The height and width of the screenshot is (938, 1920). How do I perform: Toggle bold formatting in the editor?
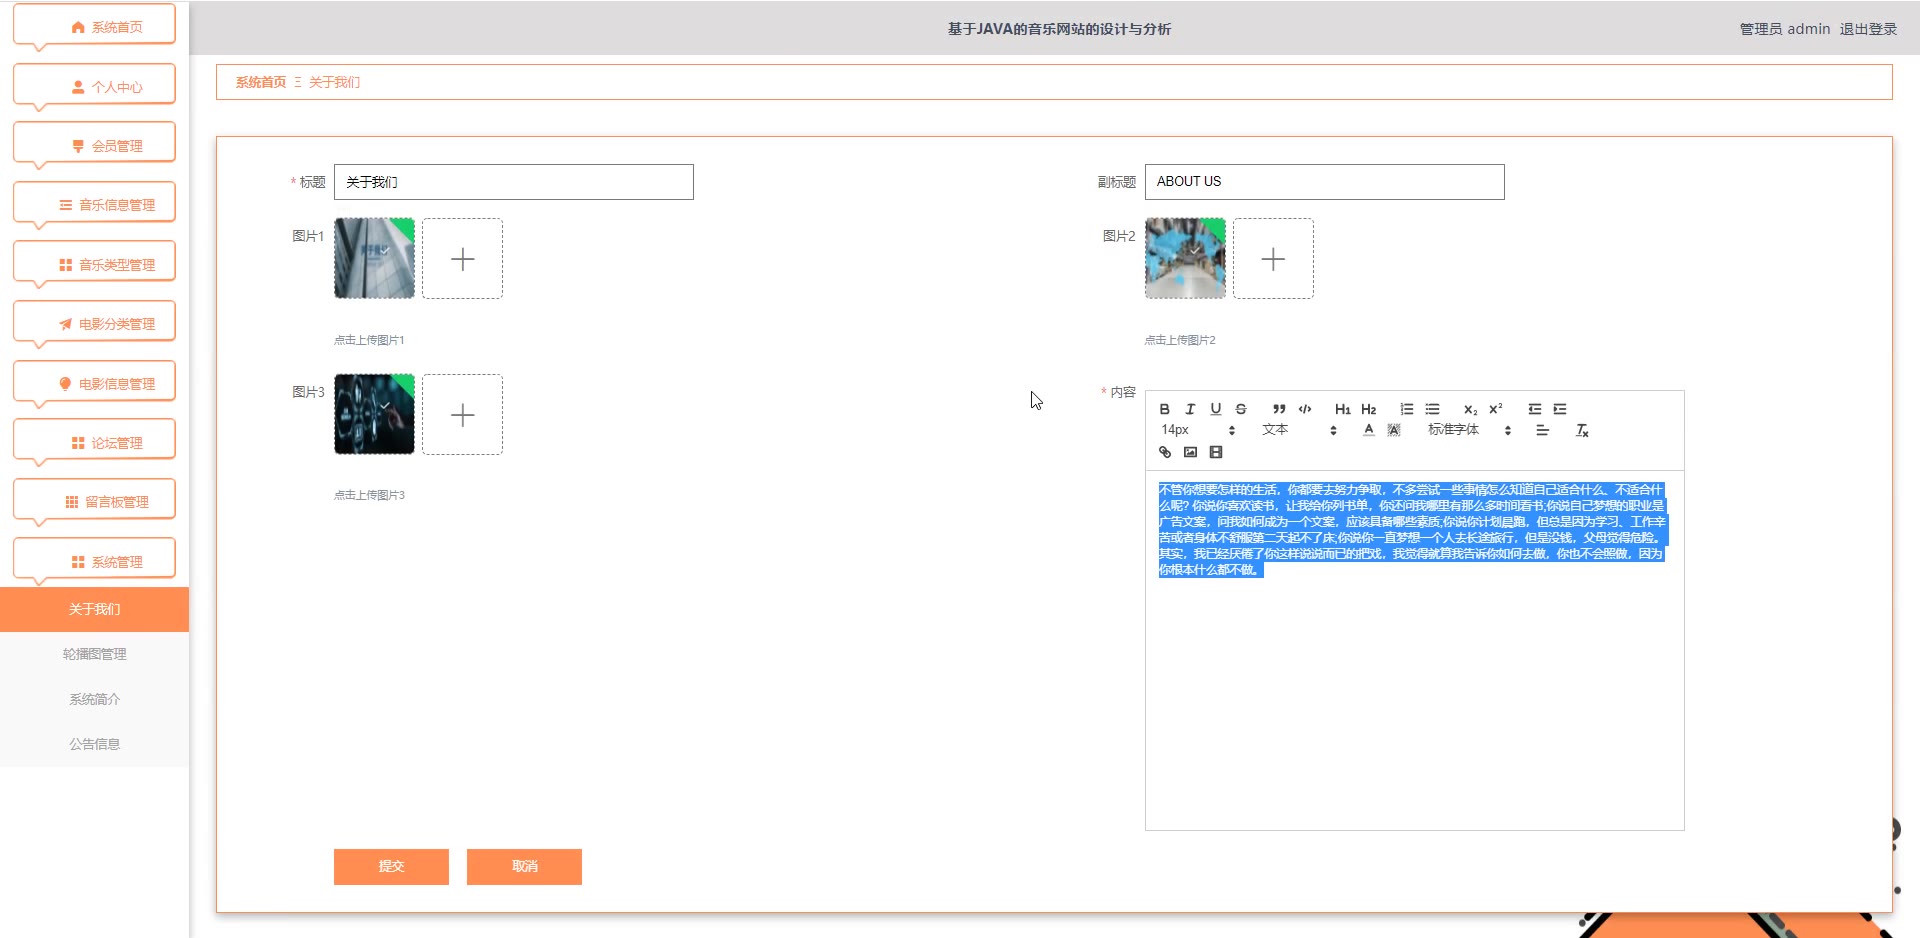(1164, 409)
